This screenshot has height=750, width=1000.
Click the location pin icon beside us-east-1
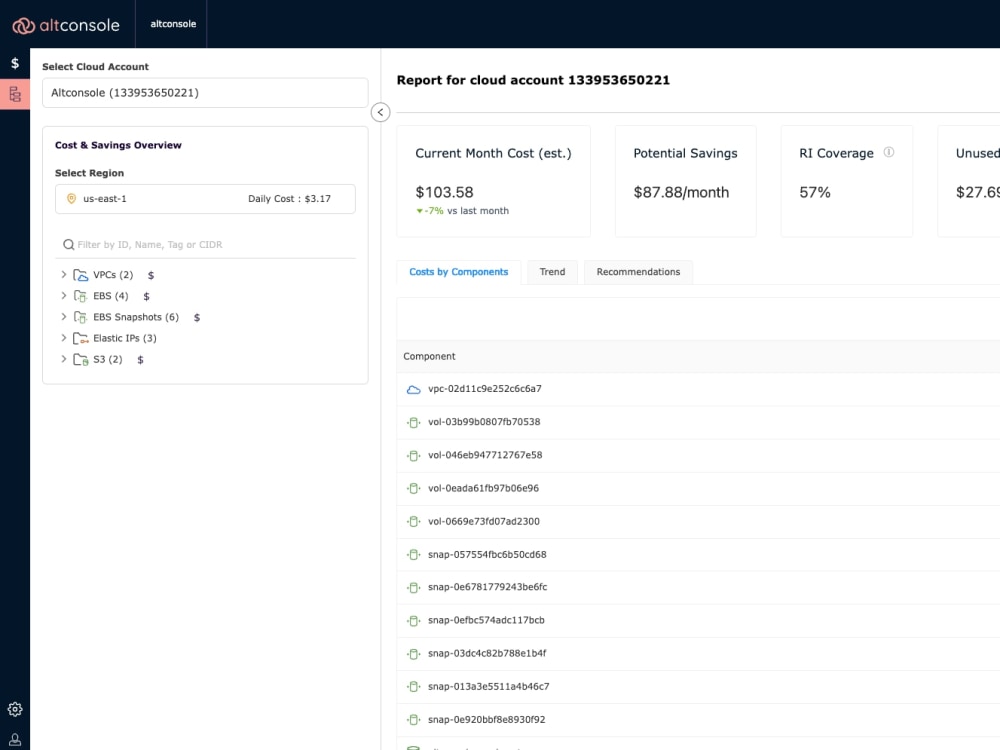(x=71, y=199)
